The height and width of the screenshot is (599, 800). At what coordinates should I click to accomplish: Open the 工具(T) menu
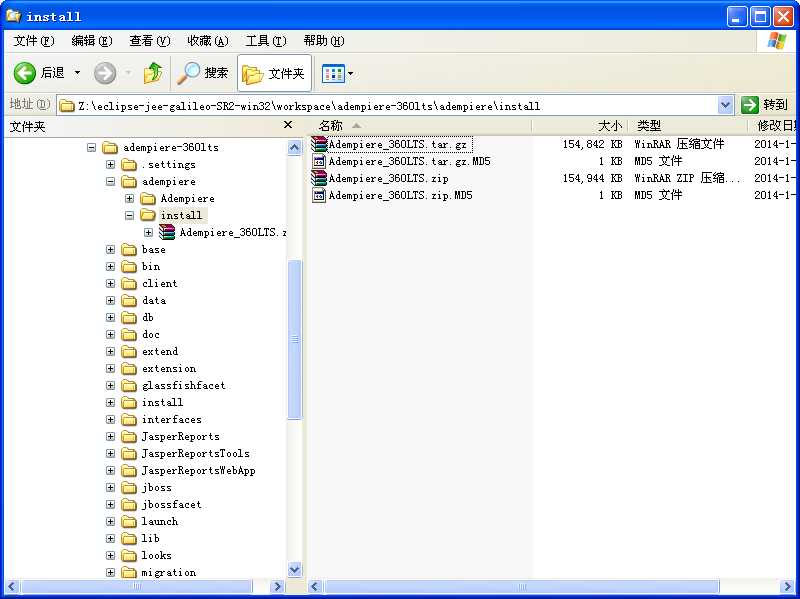(x=266, y=41)
